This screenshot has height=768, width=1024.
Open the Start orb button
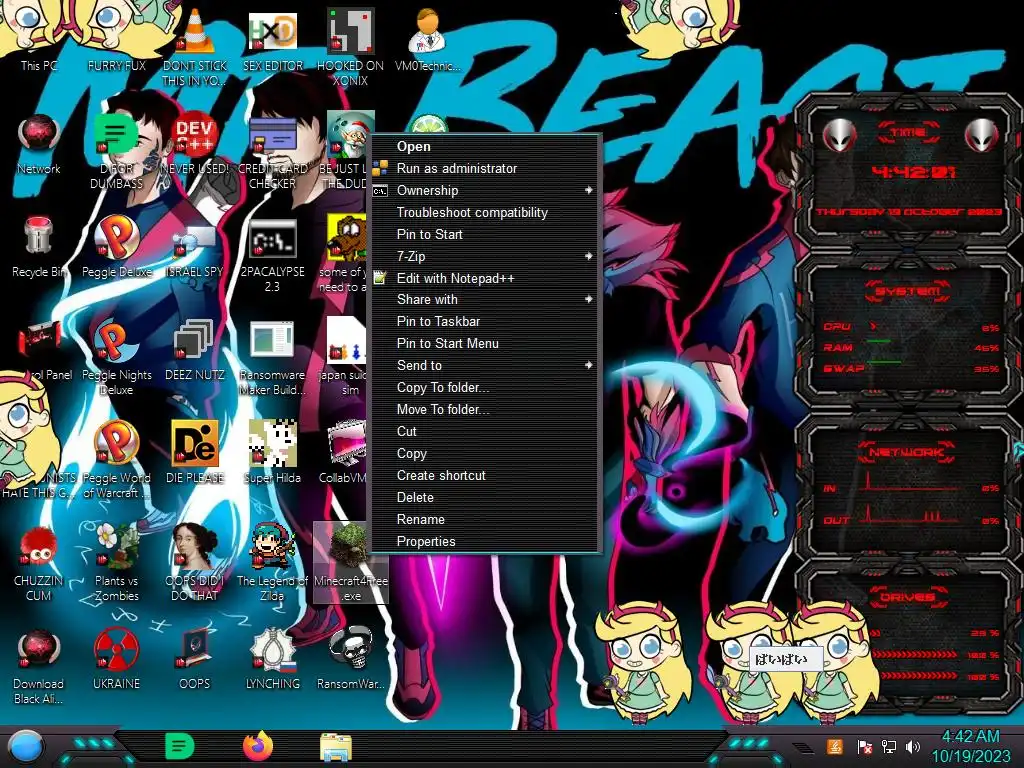pyautogui.click(x=25, y=746)
